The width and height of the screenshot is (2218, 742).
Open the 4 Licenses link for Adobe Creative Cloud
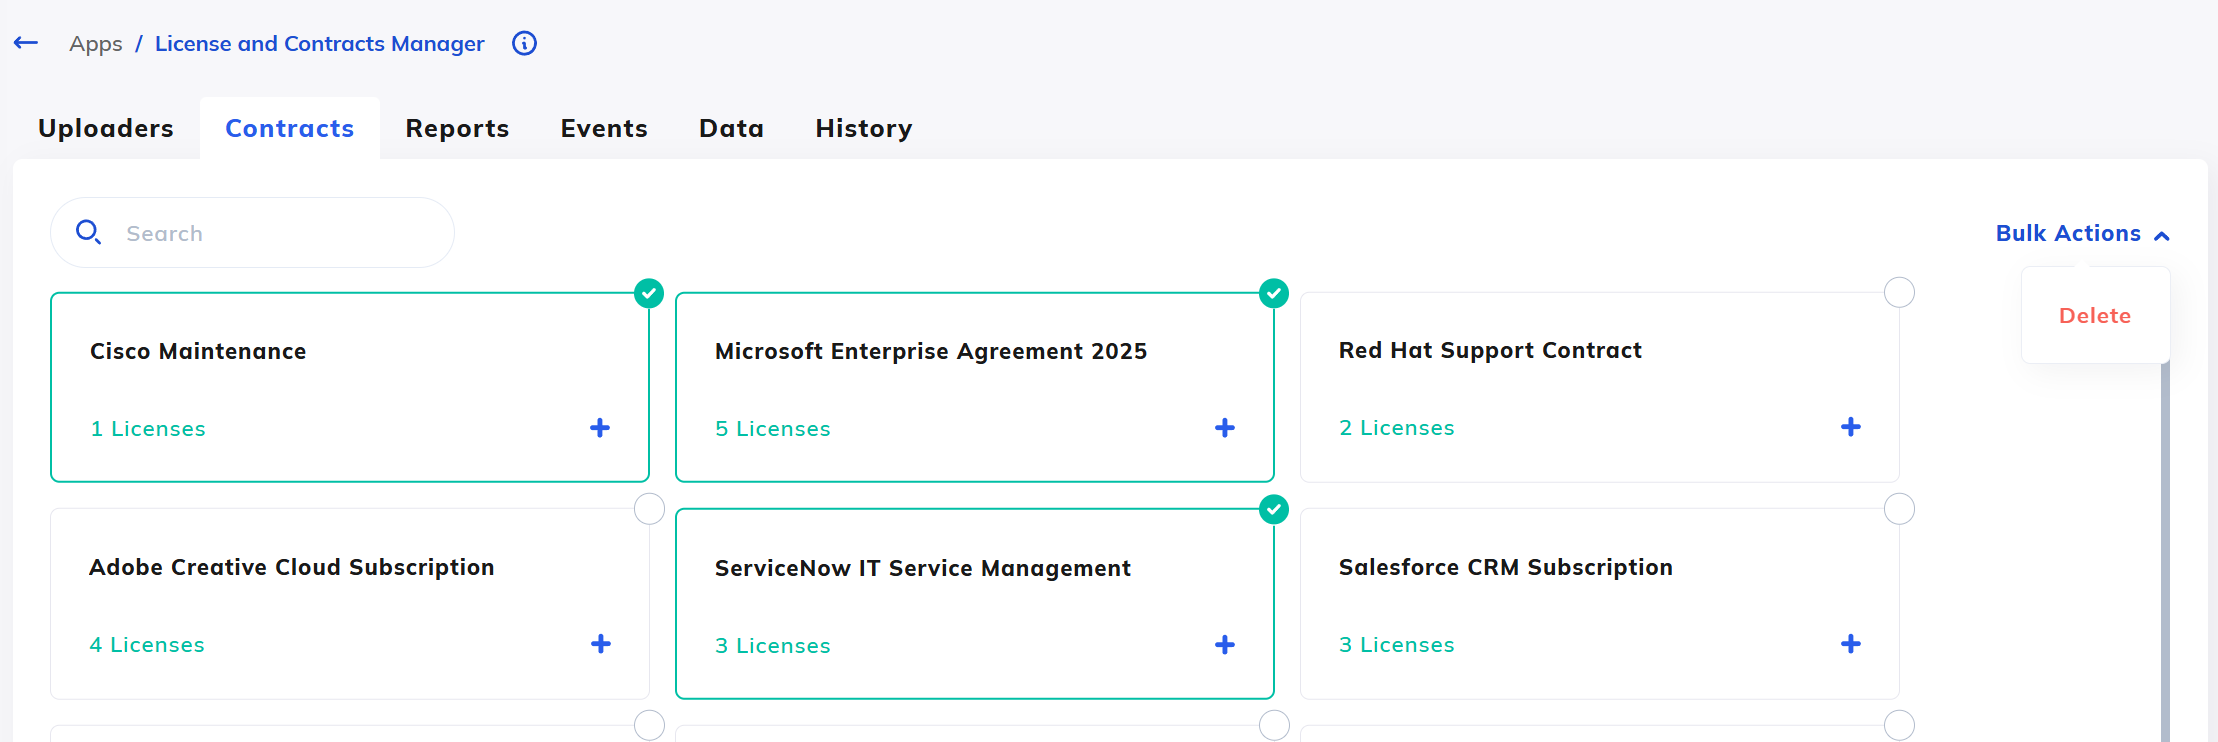[x=147, y=645]
